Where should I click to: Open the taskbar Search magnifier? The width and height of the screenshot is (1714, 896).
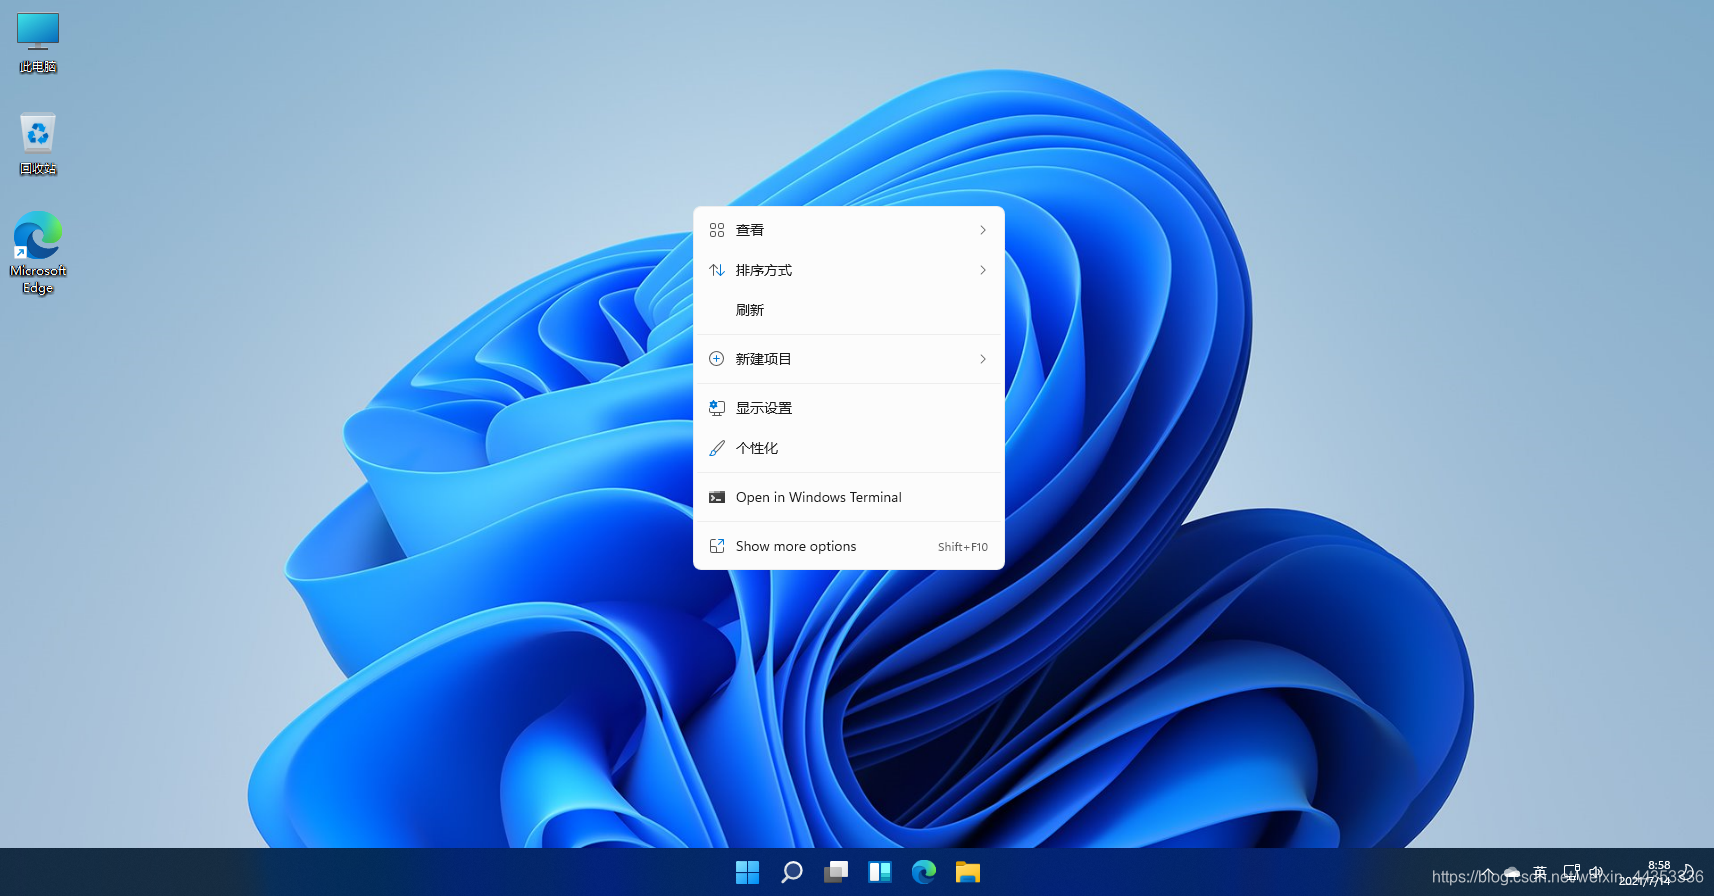[x=791, y=872]
